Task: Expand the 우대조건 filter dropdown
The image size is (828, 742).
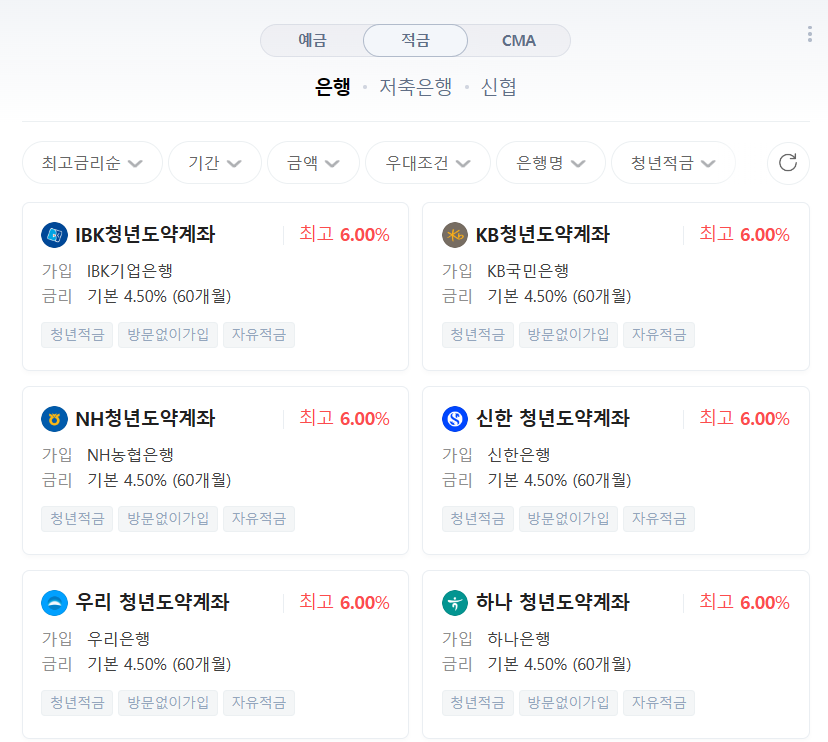Action: (x=427, y=163)
